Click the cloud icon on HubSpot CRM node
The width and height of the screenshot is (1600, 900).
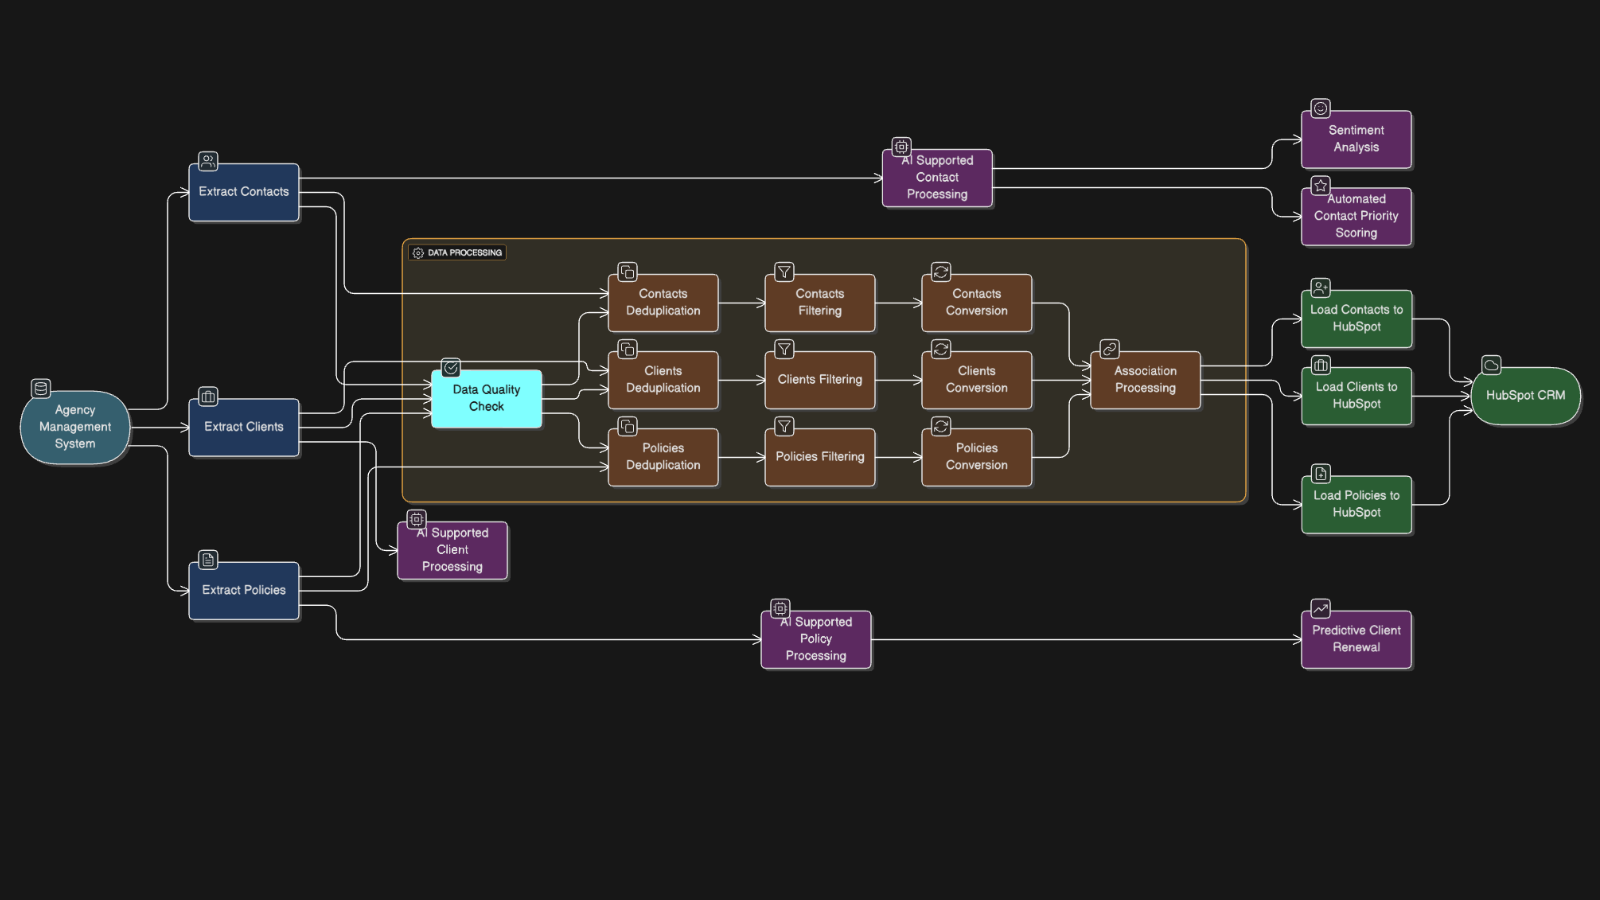point(1491,366)
